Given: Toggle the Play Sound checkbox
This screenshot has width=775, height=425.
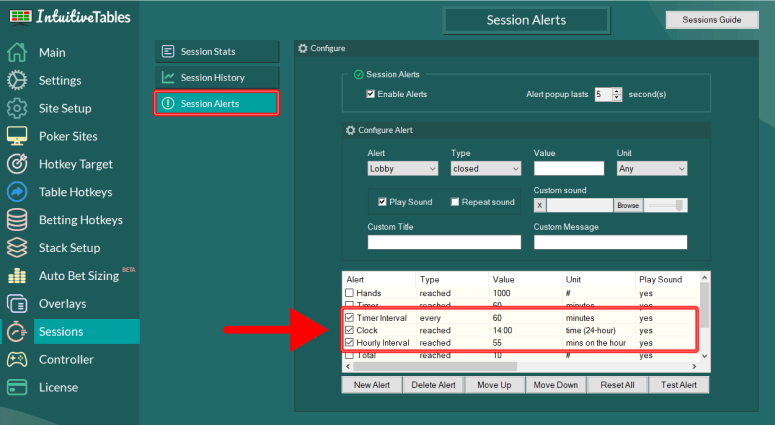Looking at the screenshot, I should tap(382, 202).
